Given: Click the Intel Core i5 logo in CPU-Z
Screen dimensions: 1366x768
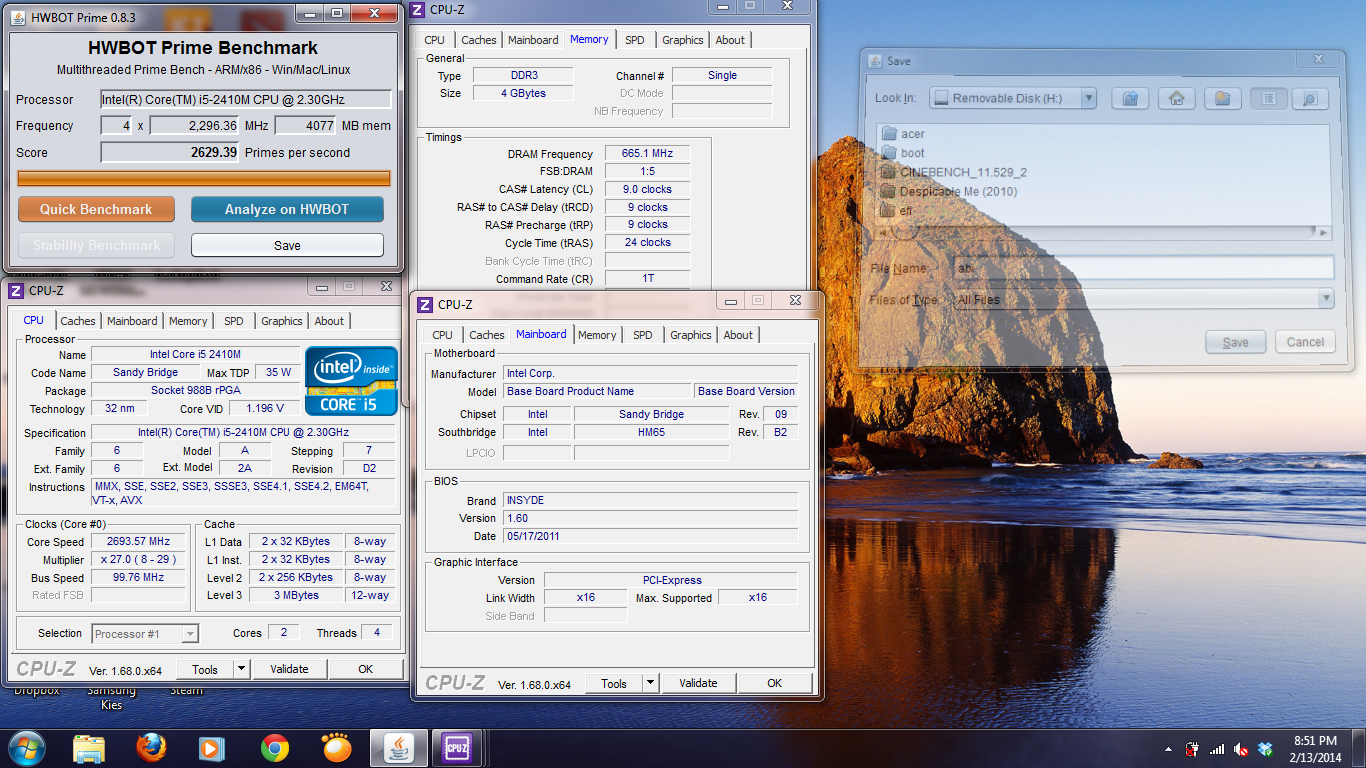Looking at the screenshot, I should [x=351, y=380].
